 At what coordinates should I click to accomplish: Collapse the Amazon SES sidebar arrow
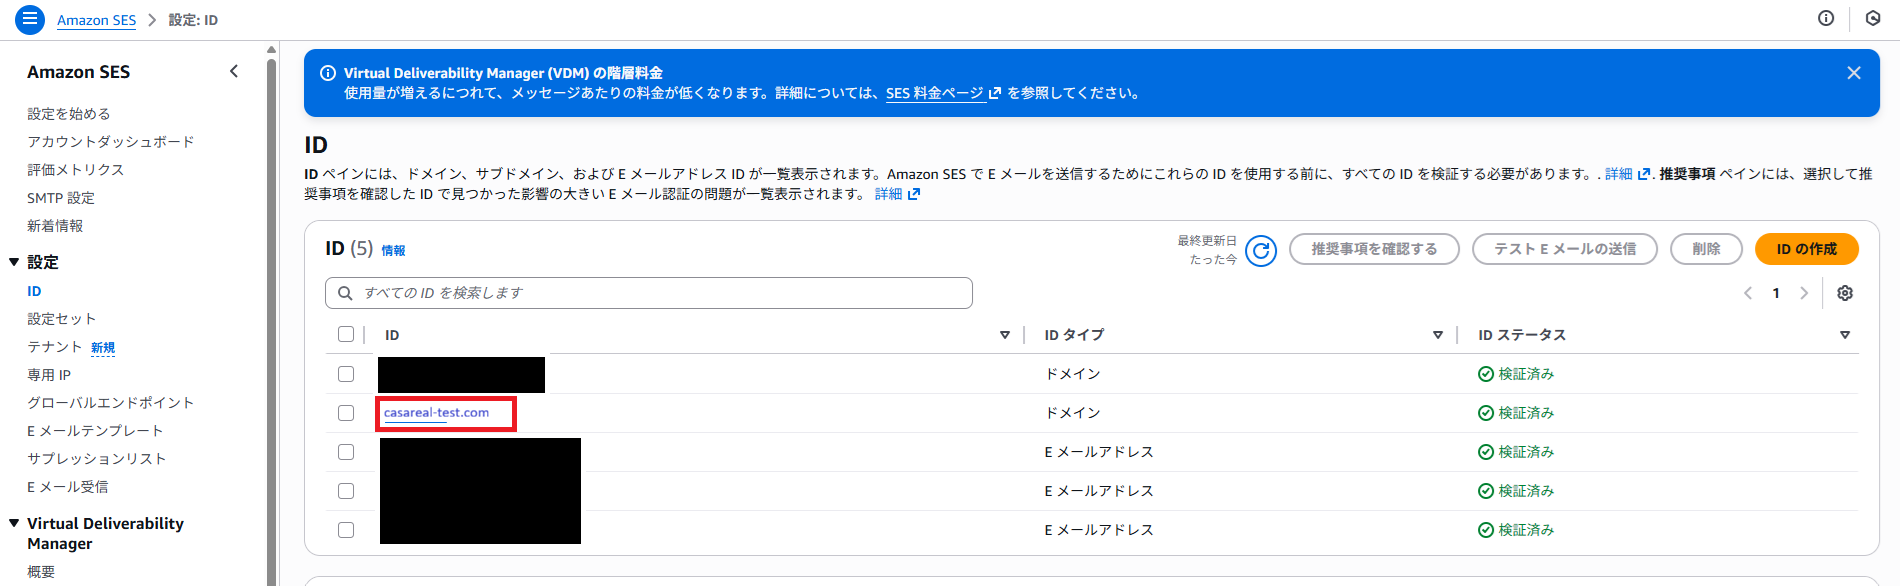[234, 71]
